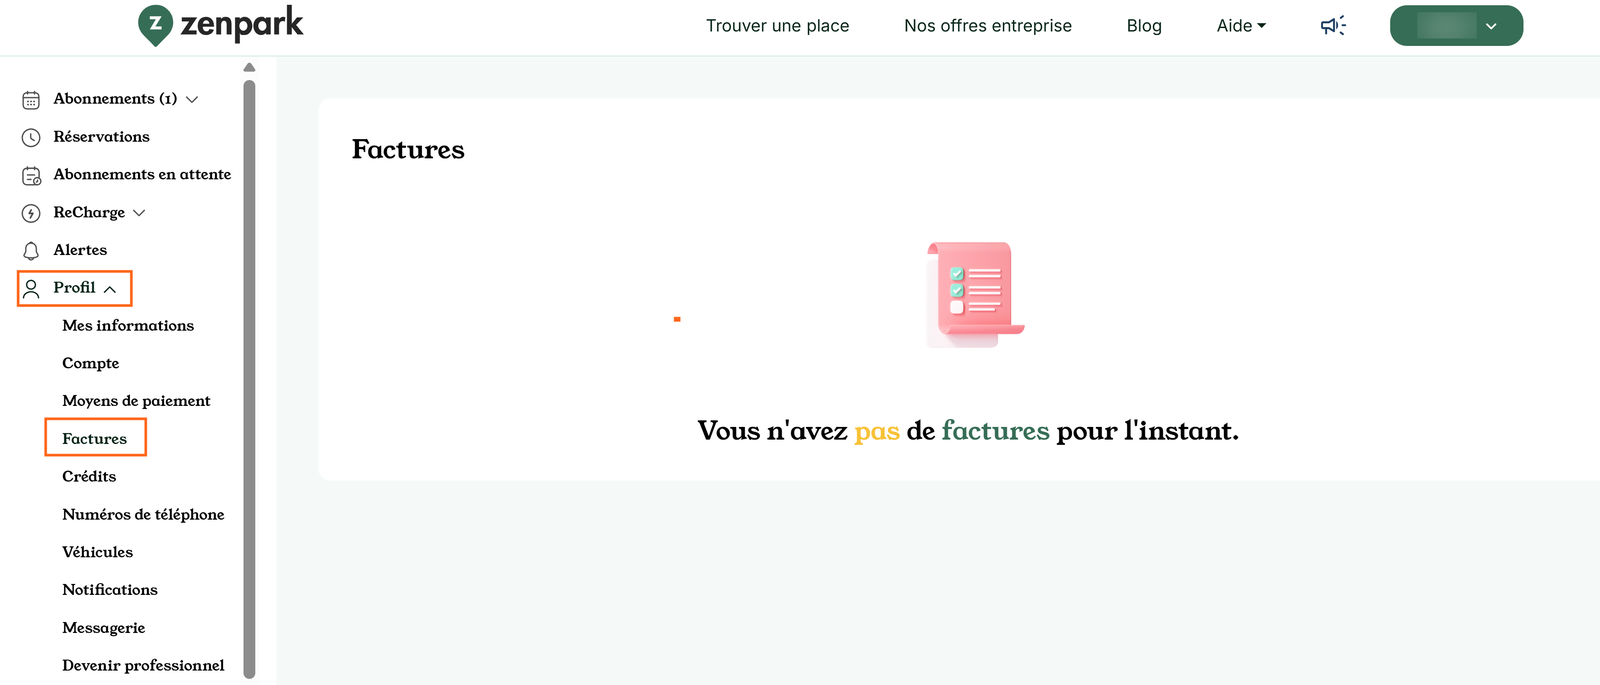
Task: Select Compte under Profil
Action: click(90, 364)
